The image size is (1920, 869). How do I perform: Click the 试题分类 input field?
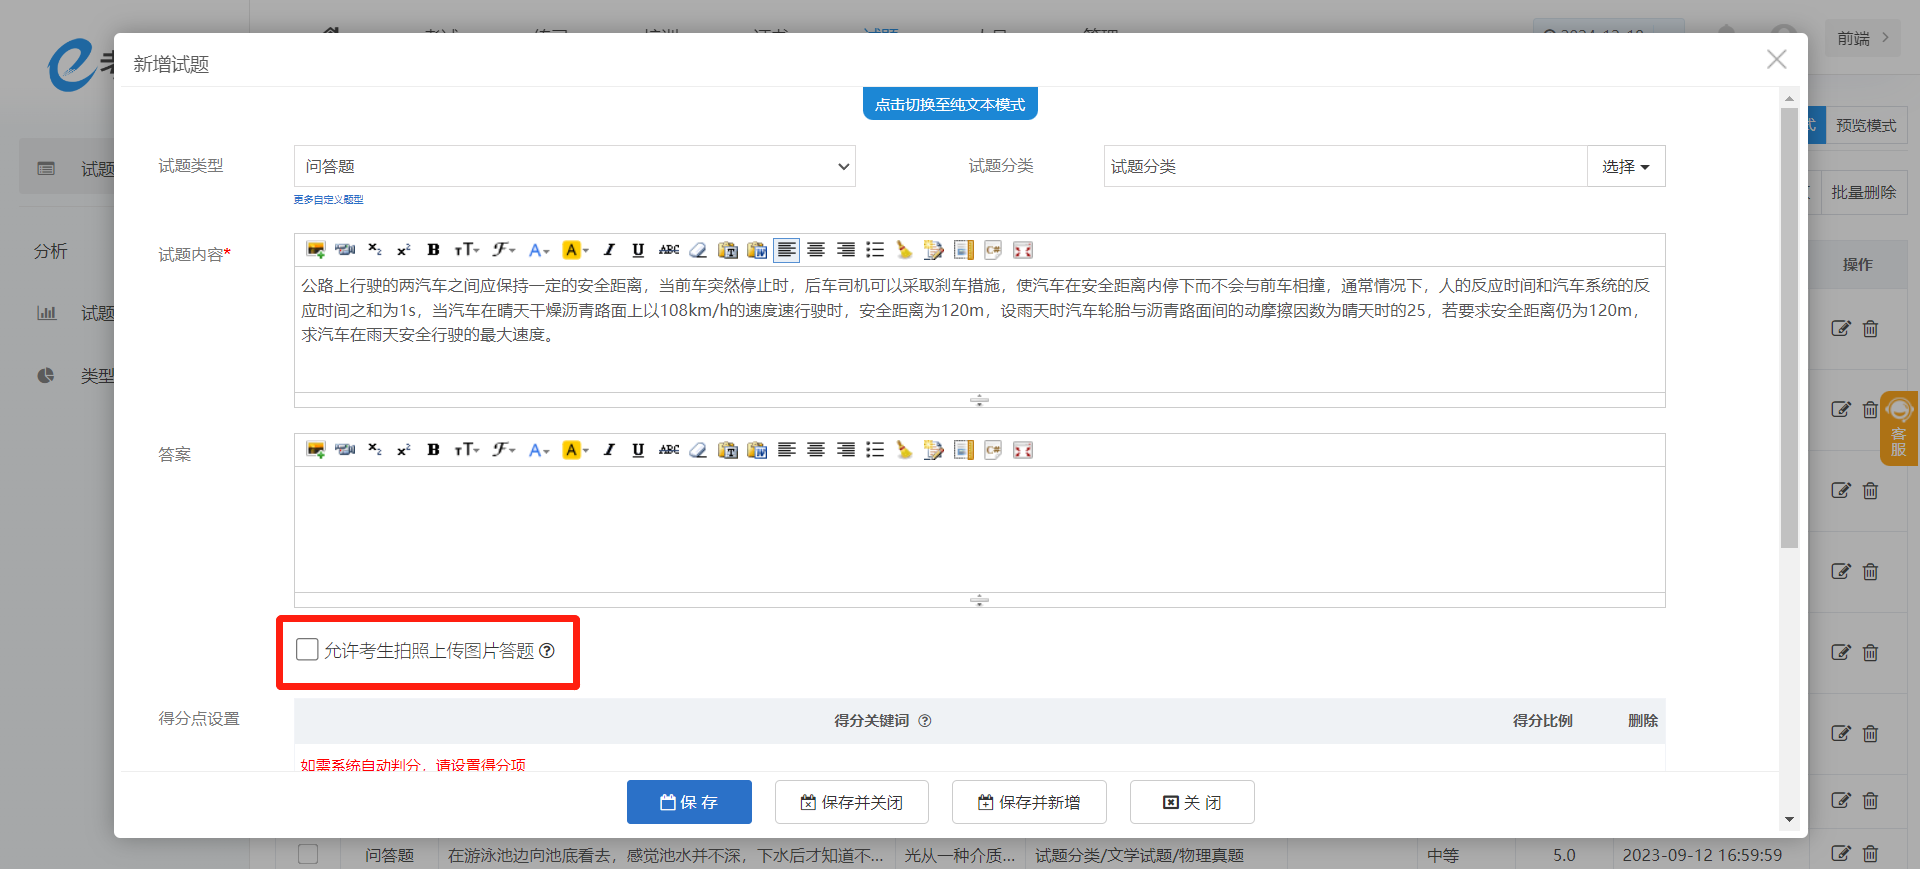click(1344, 166)
